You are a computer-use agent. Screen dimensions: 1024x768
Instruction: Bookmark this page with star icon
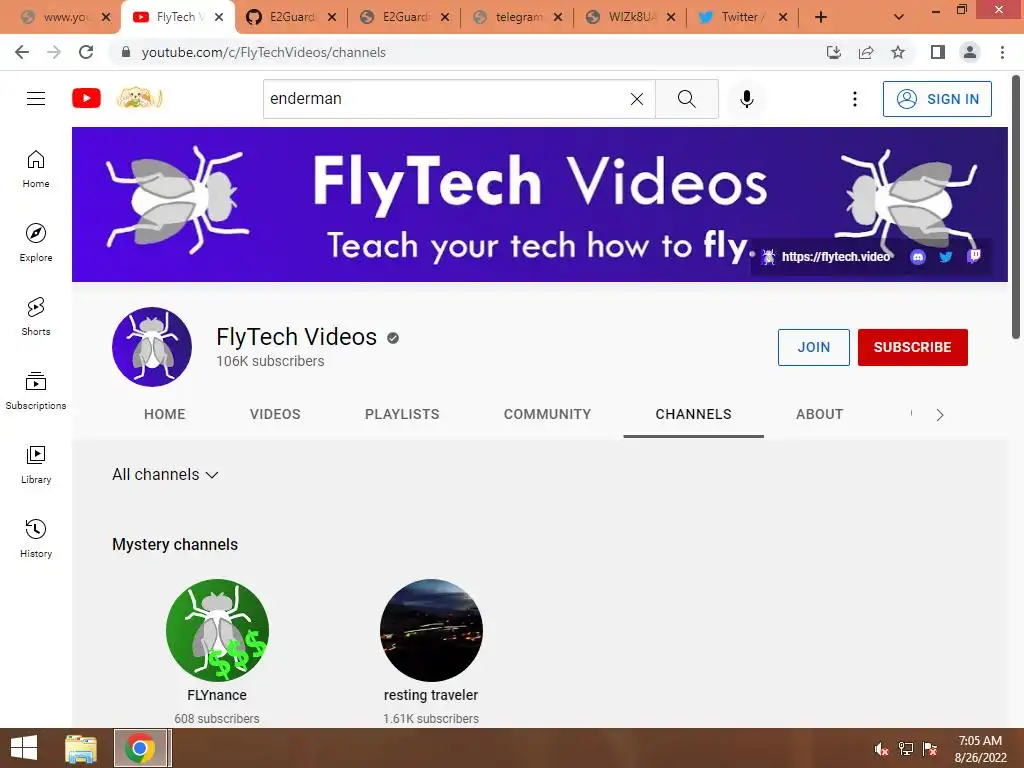click(898, 52)
